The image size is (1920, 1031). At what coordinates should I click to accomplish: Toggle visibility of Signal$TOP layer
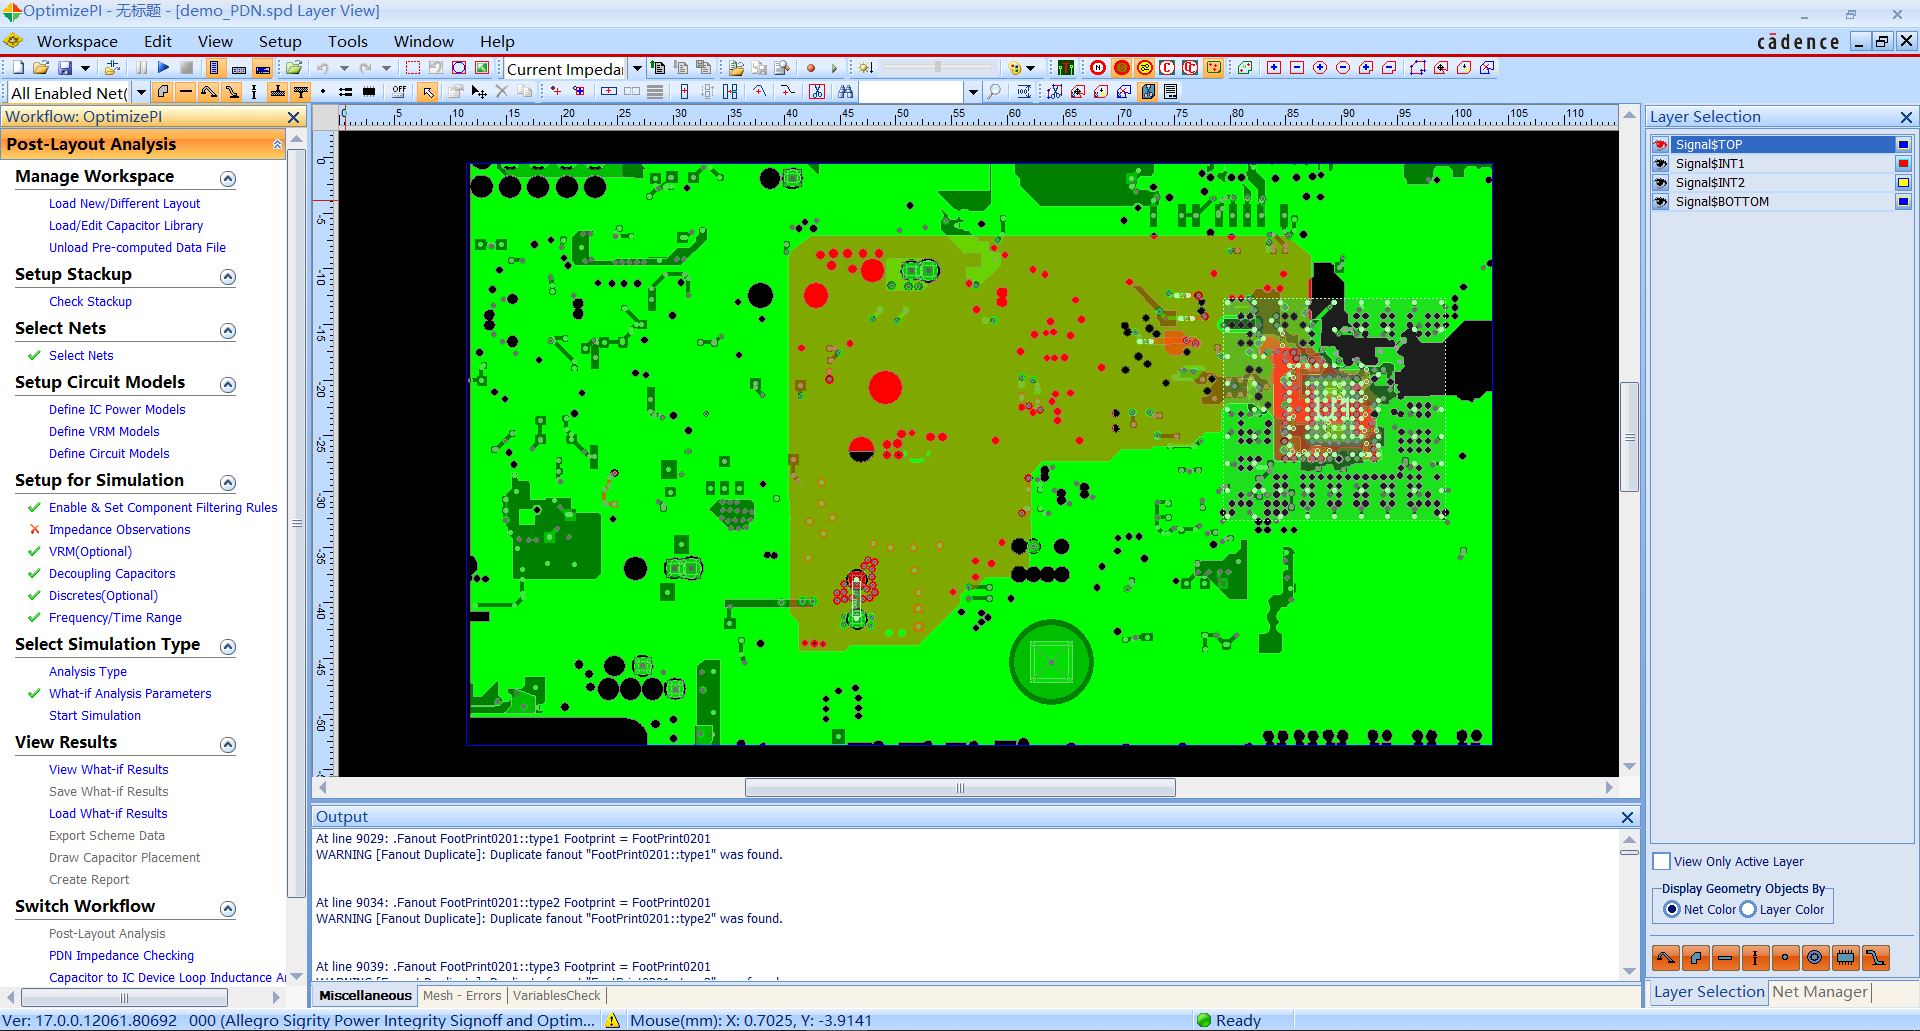(1661, 145)
